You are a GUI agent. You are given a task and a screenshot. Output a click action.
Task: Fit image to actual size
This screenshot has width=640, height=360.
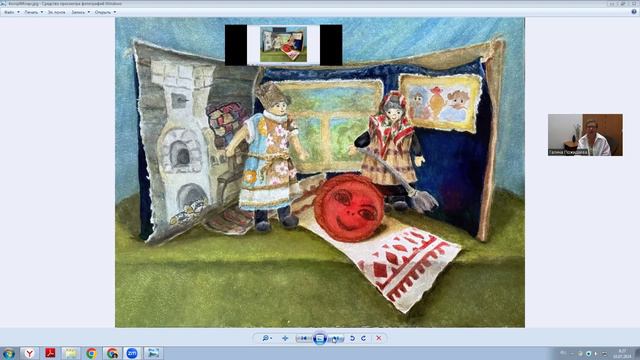(x=285, y=338)
